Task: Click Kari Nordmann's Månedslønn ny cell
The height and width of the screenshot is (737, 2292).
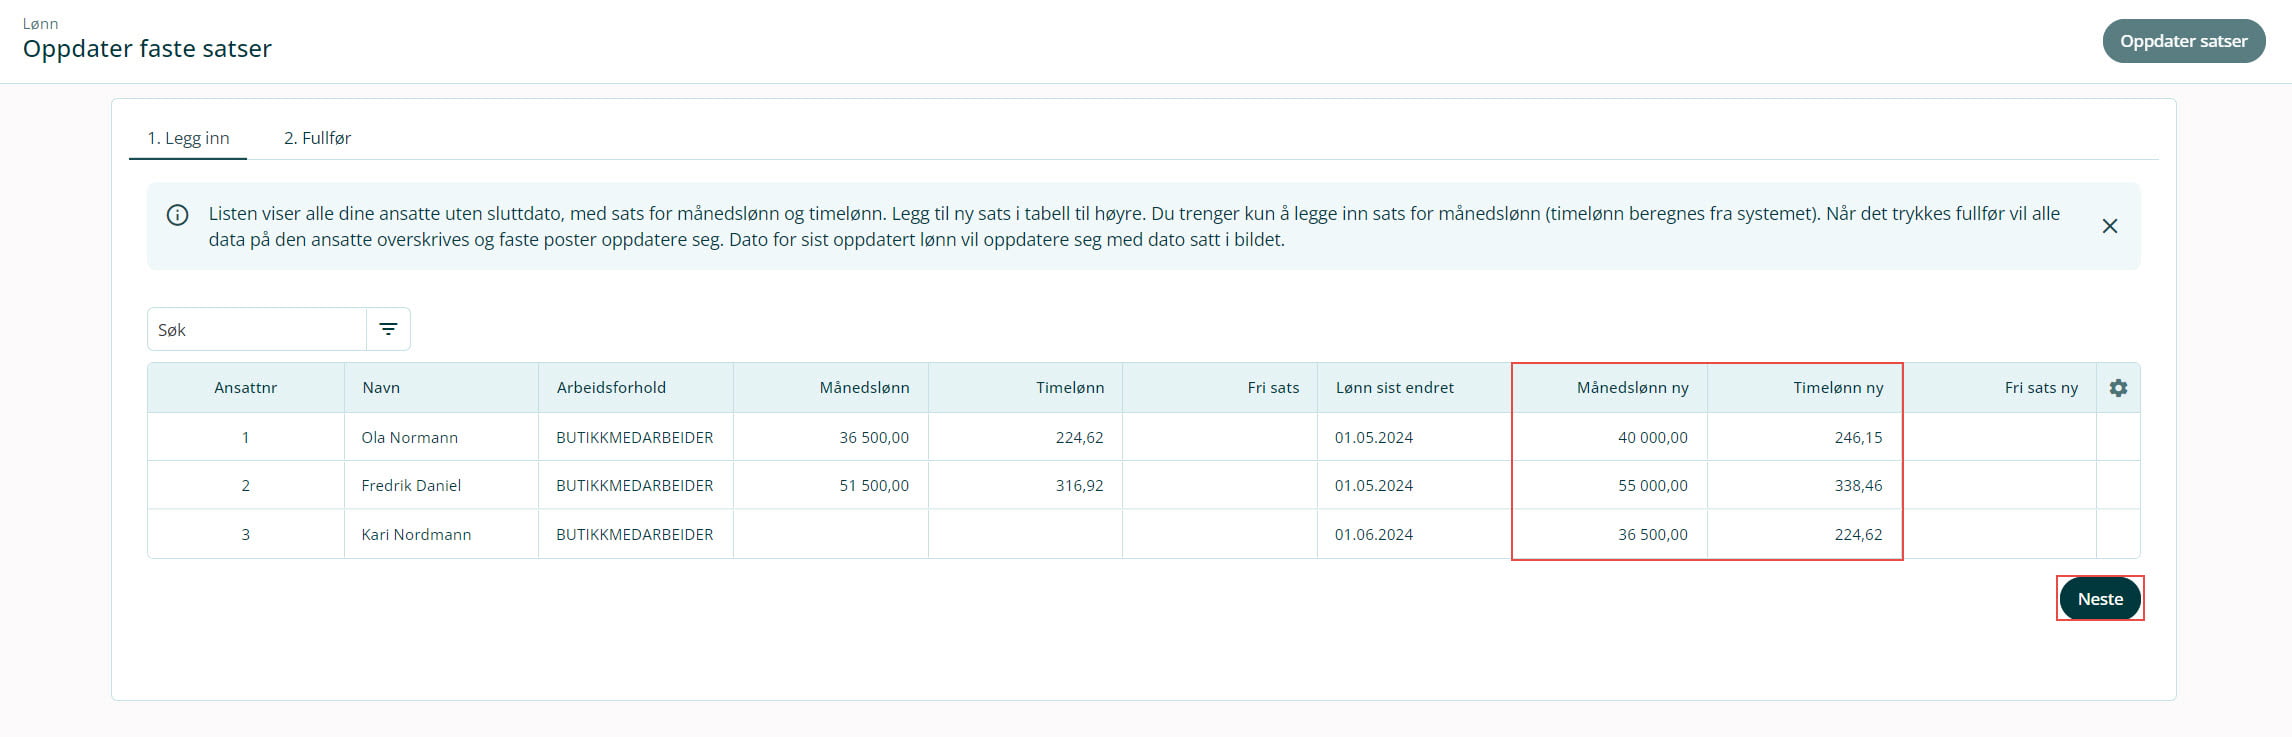Action: pos(1609,534)
